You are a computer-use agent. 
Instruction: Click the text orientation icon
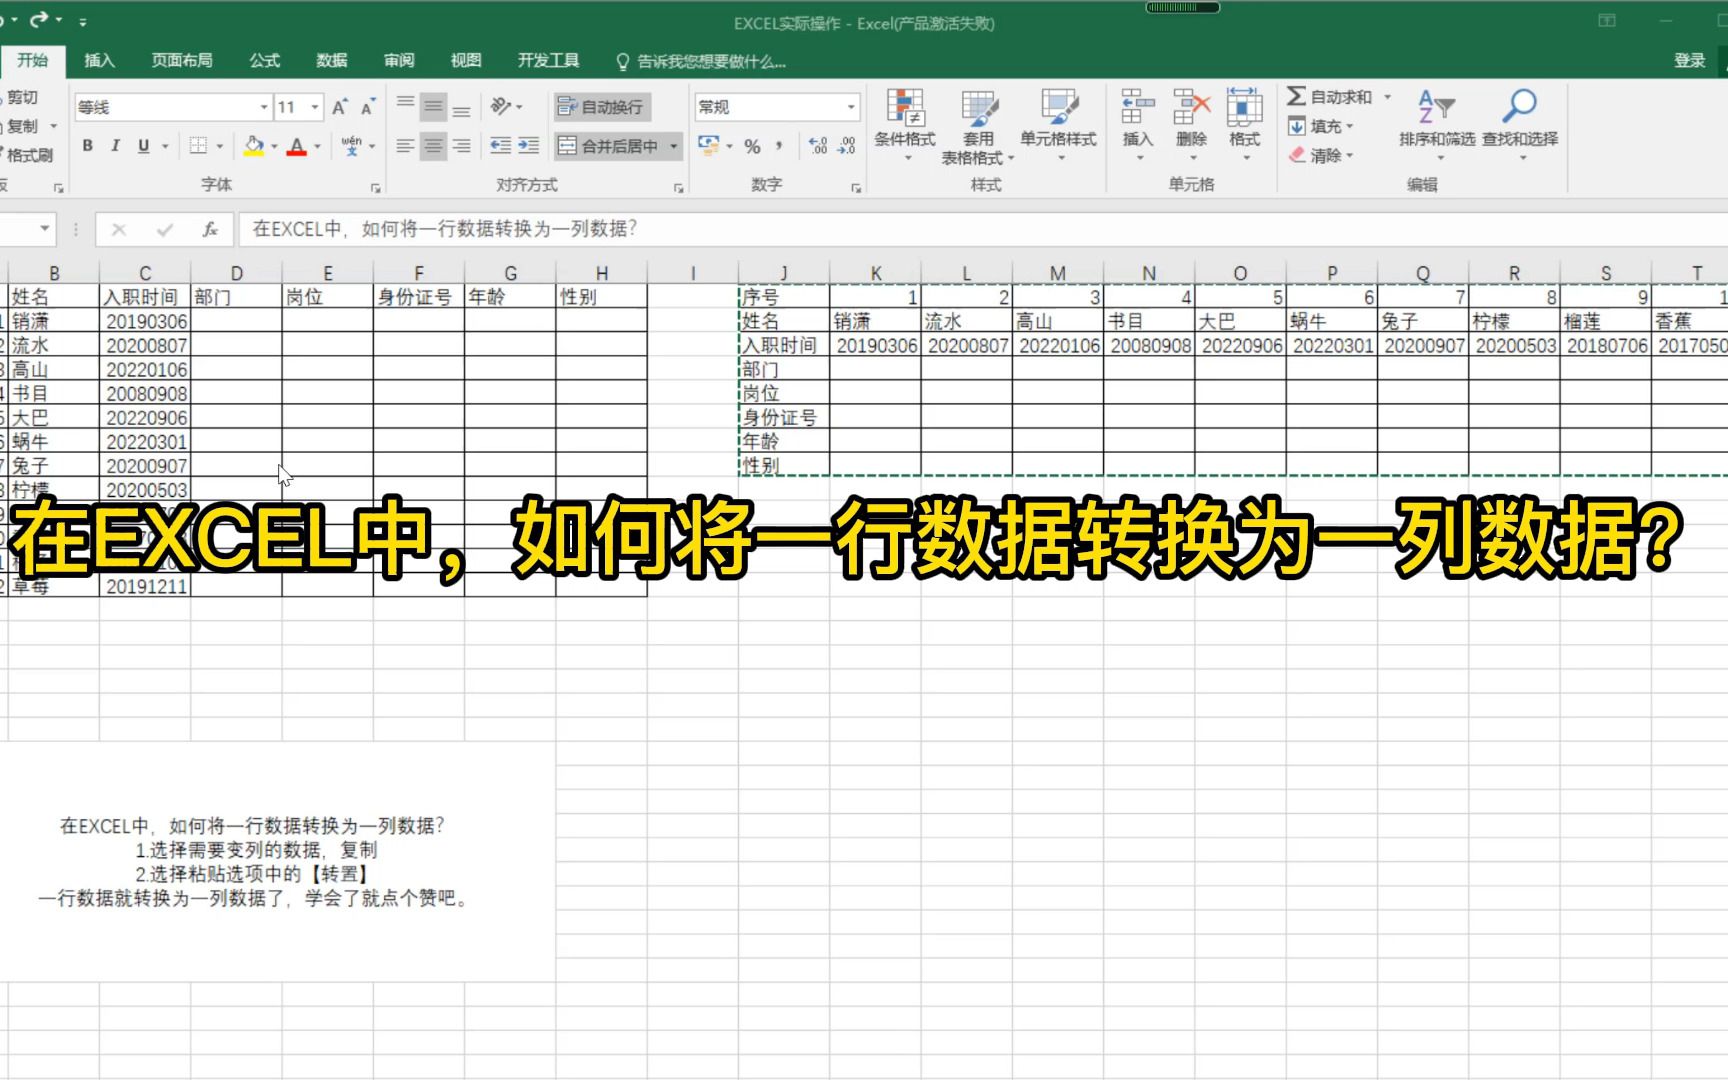click(x=501, y=106)
